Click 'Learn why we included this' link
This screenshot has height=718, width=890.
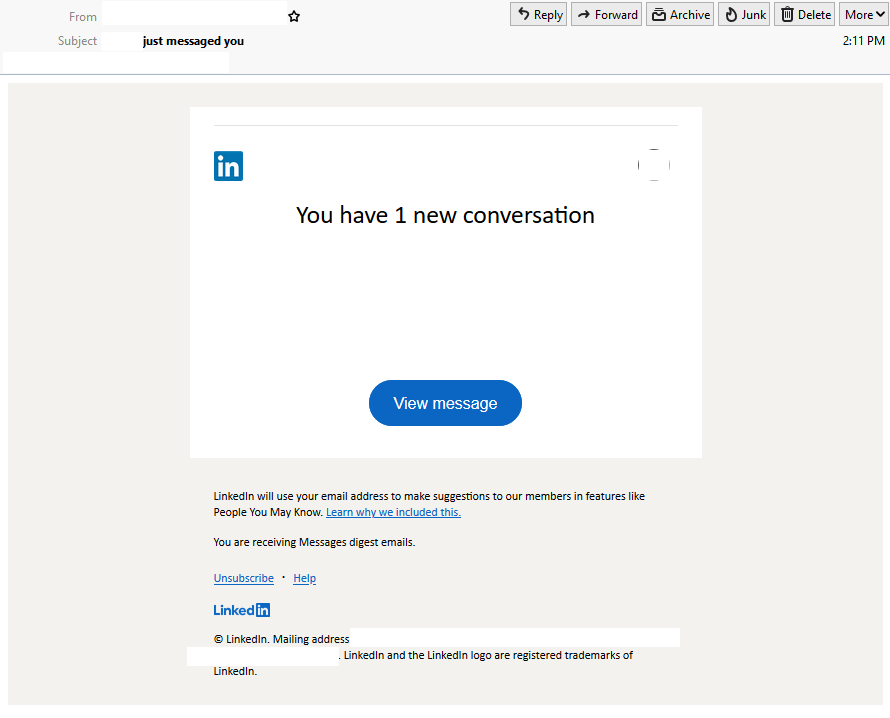point(393,512)
